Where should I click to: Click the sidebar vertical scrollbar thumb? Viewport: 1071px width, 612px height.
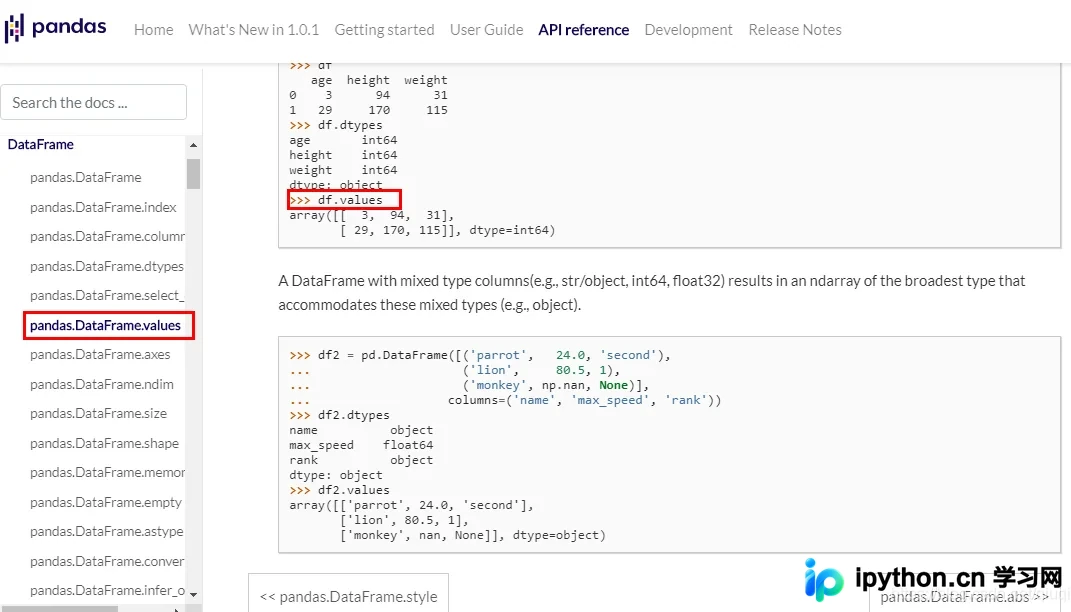(x=193, y=173)
